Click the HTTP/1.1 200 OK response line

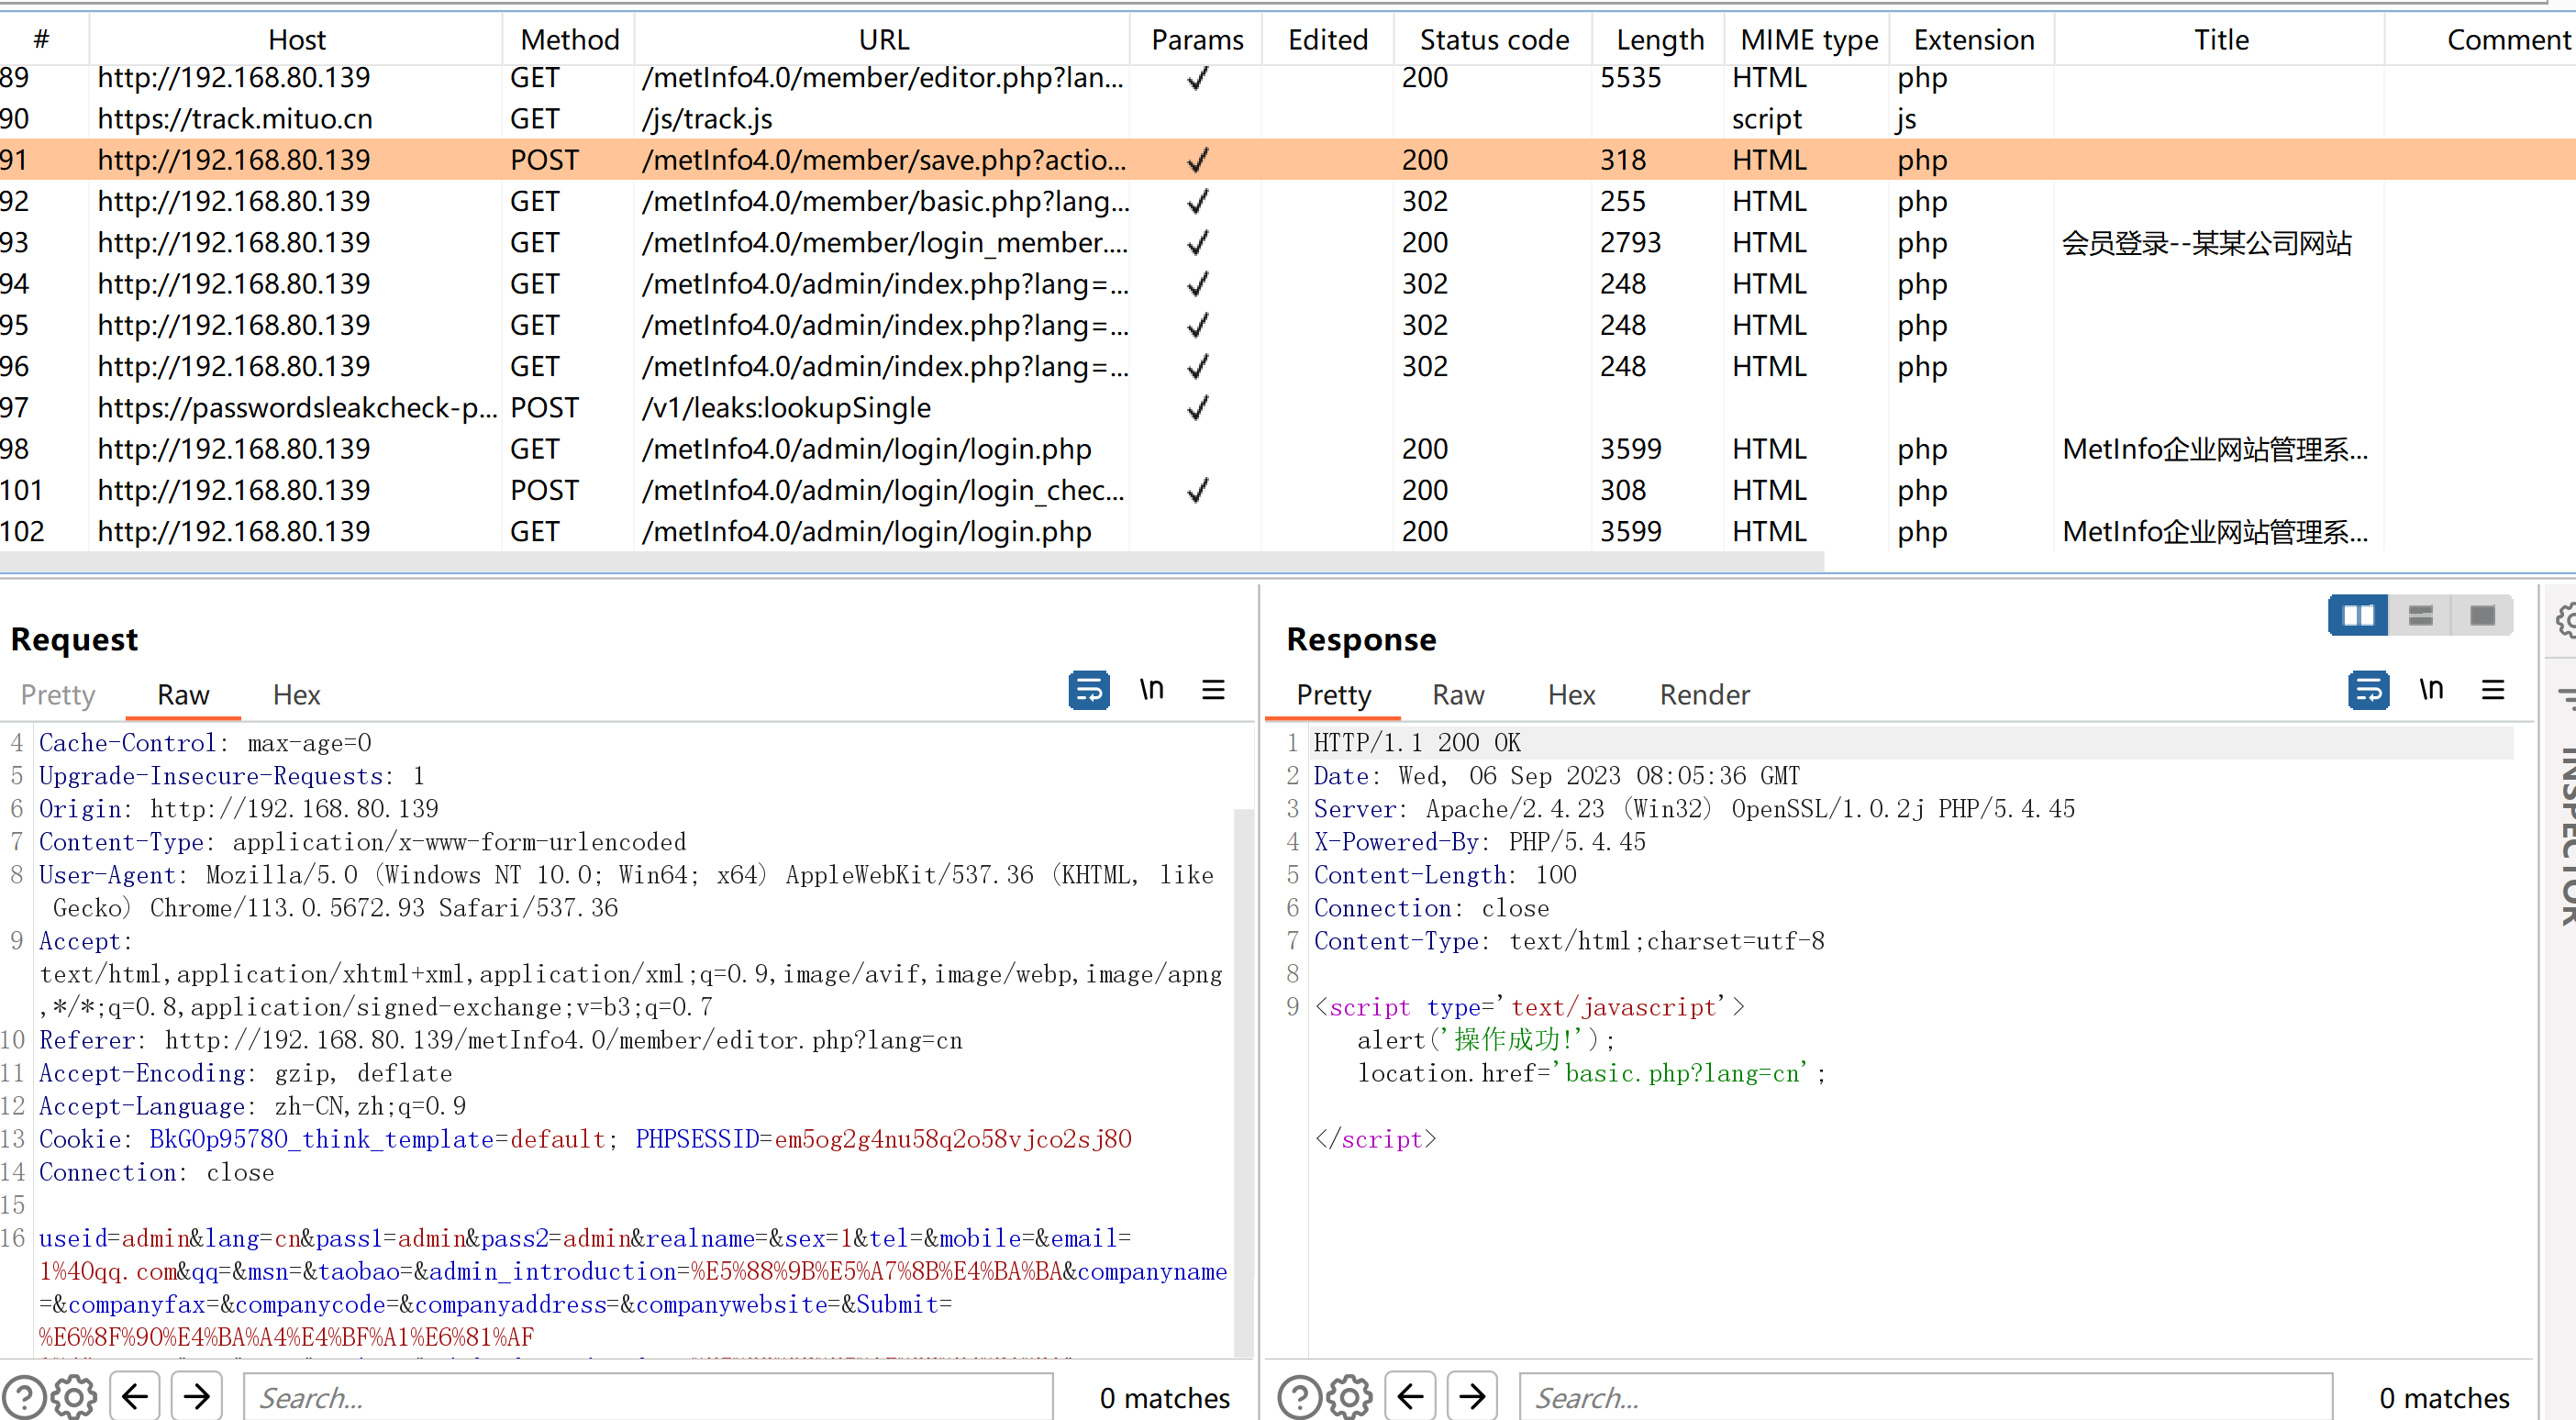[x=1416, y=743]
